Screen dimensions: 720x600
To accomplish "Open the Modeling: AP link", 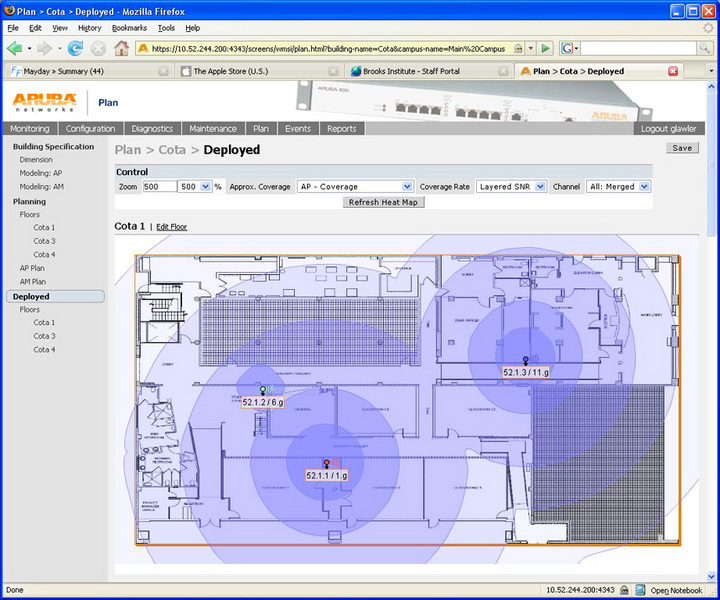I will click(x=41, y=173).
